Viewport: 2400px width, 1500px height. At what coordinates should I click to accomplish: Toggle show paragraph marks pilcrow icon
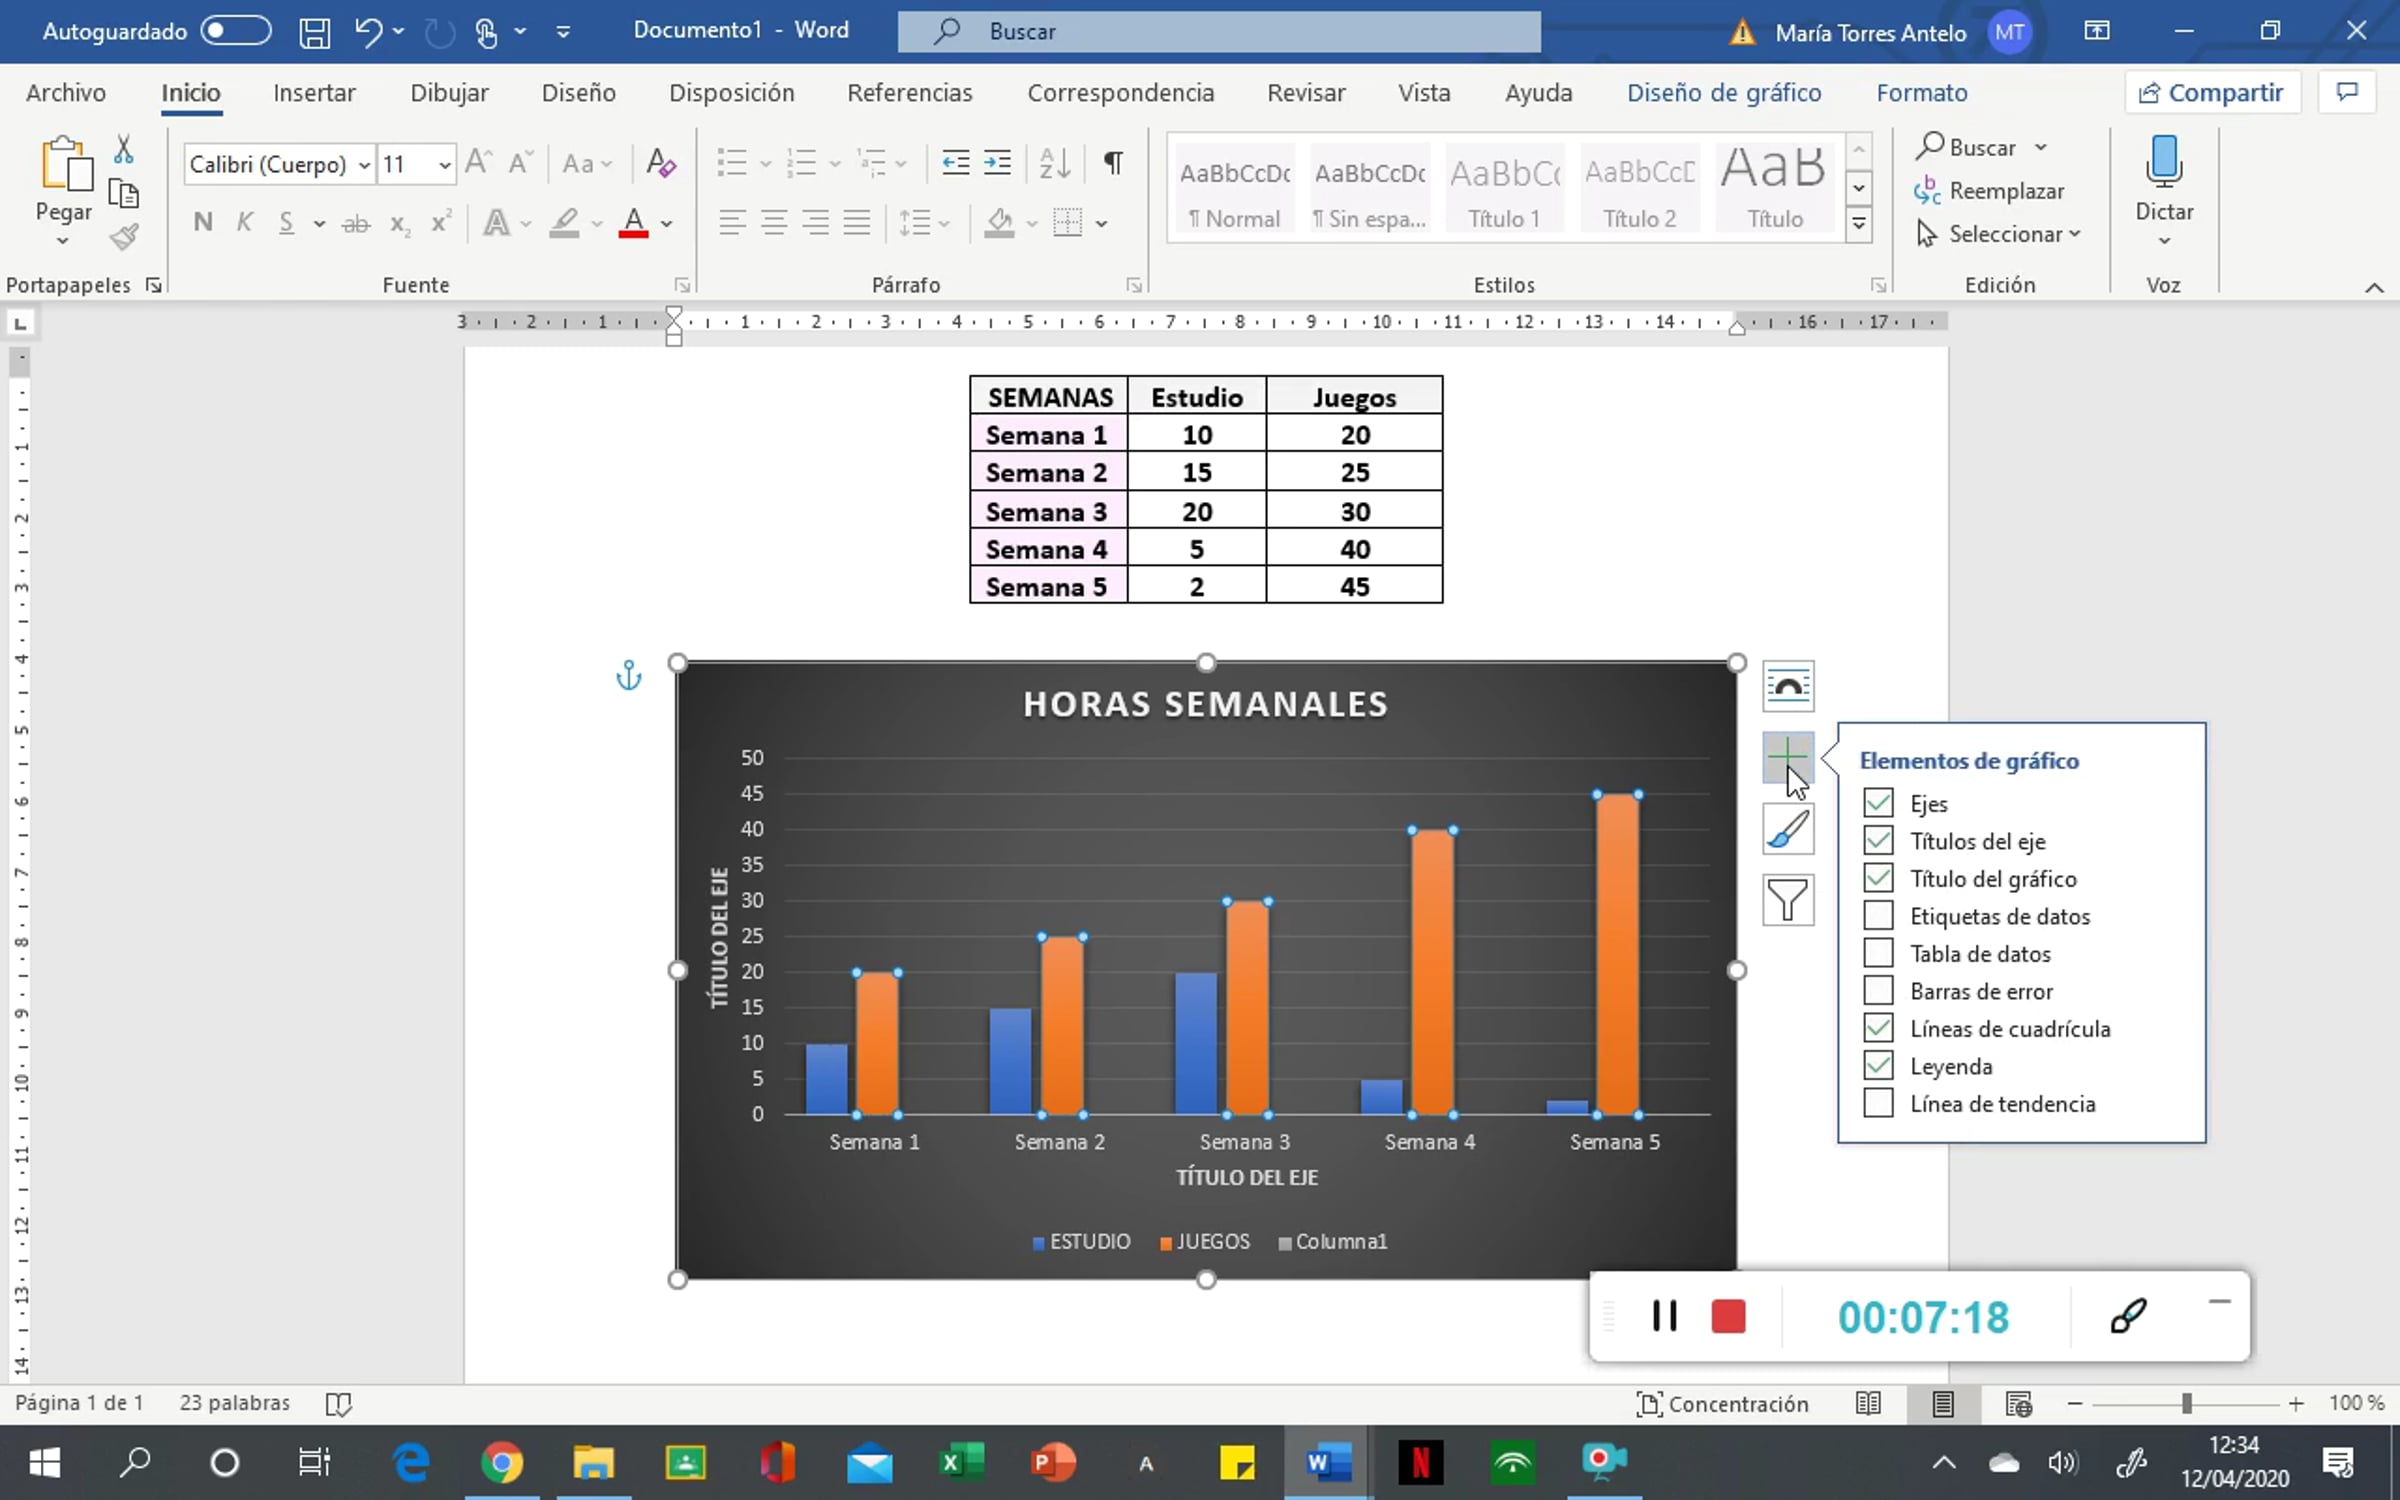point(1113,162)
